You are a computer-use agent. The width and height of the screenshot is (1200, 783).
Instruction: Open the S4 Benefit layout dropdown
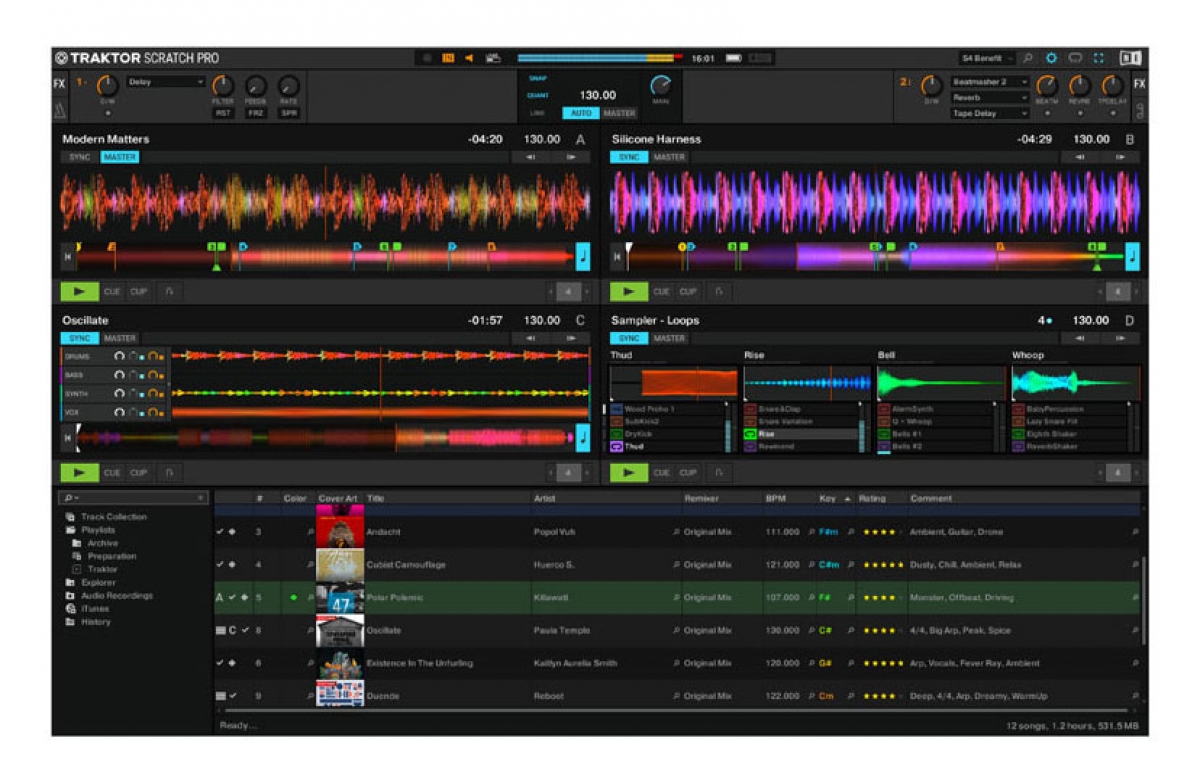(x=988, y=58)
